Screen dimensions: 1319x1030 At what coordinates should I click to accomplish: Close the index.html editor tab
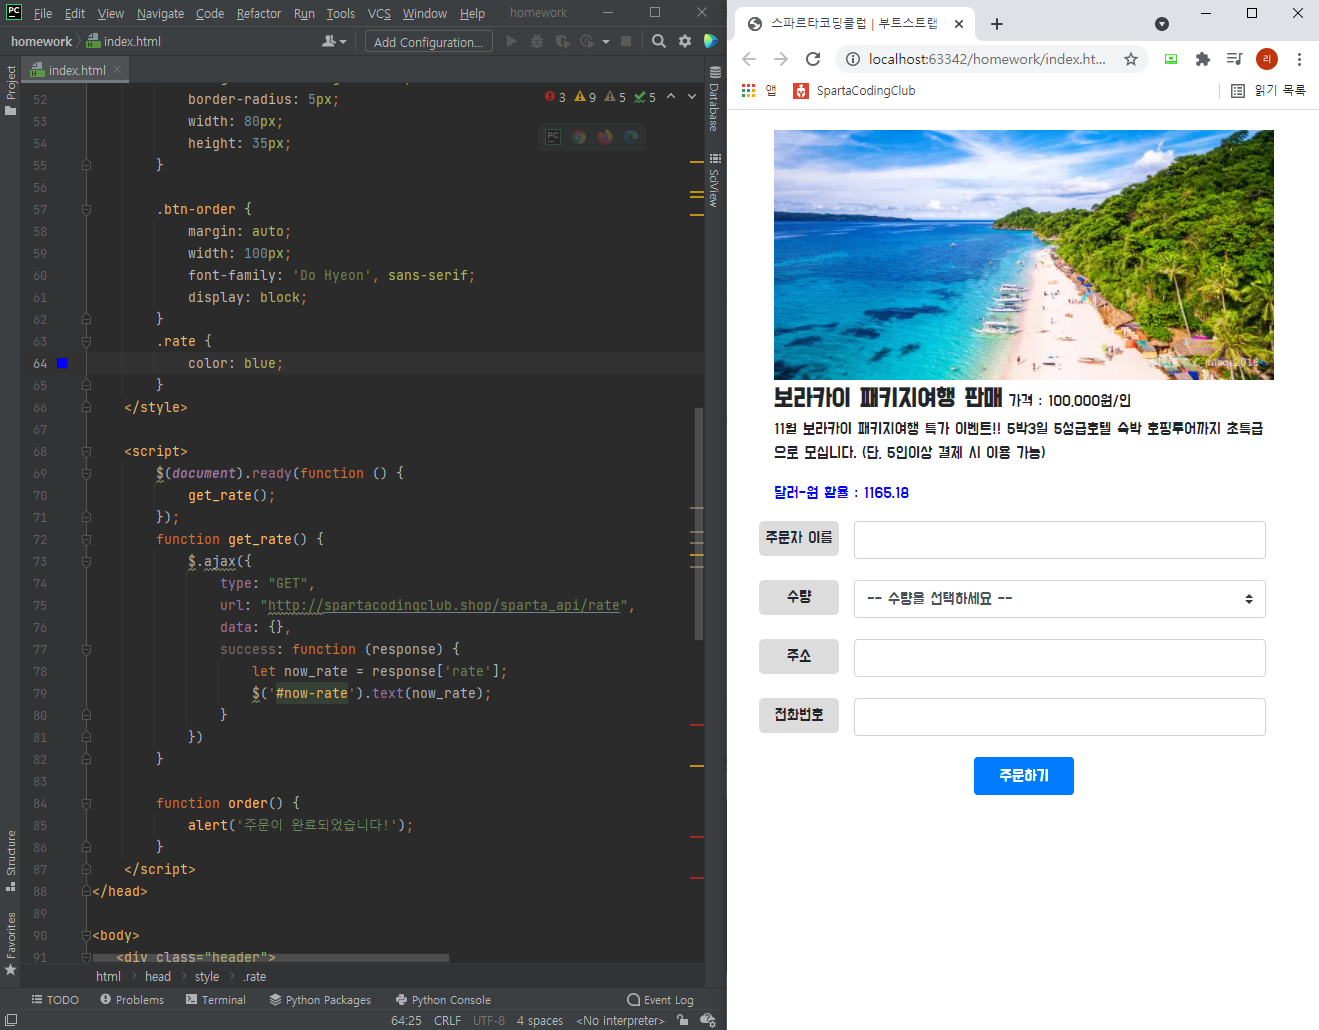(117, 69)
